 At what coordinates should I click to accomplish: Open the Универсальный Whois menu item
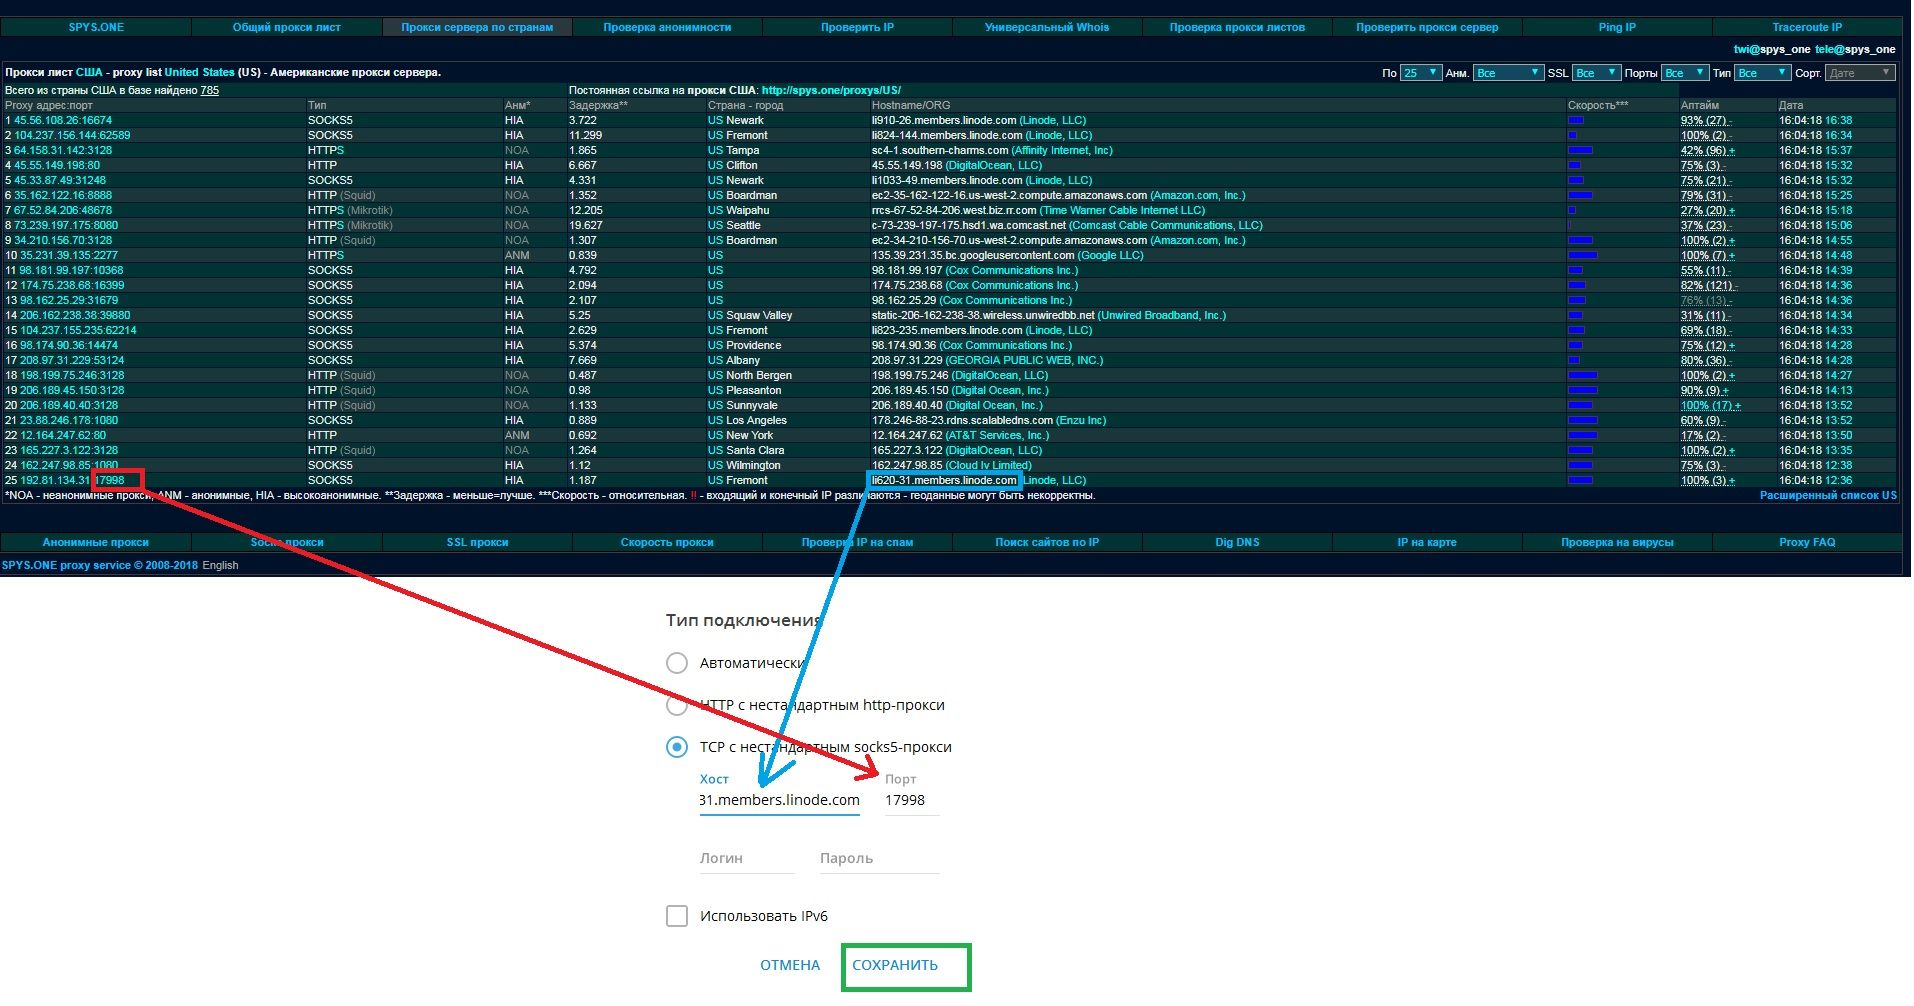point(1047,27)
